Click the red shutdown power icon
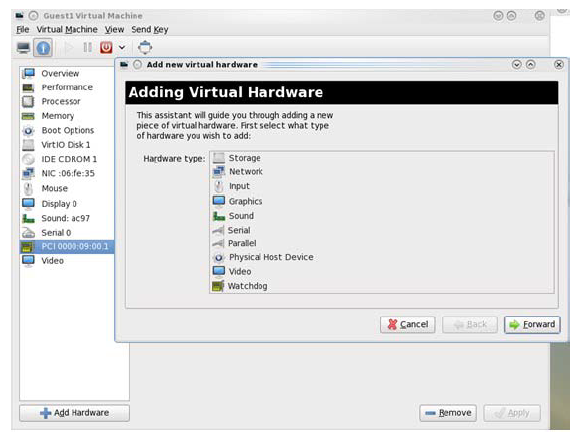The image size is (578, 439). coord(106,48)
